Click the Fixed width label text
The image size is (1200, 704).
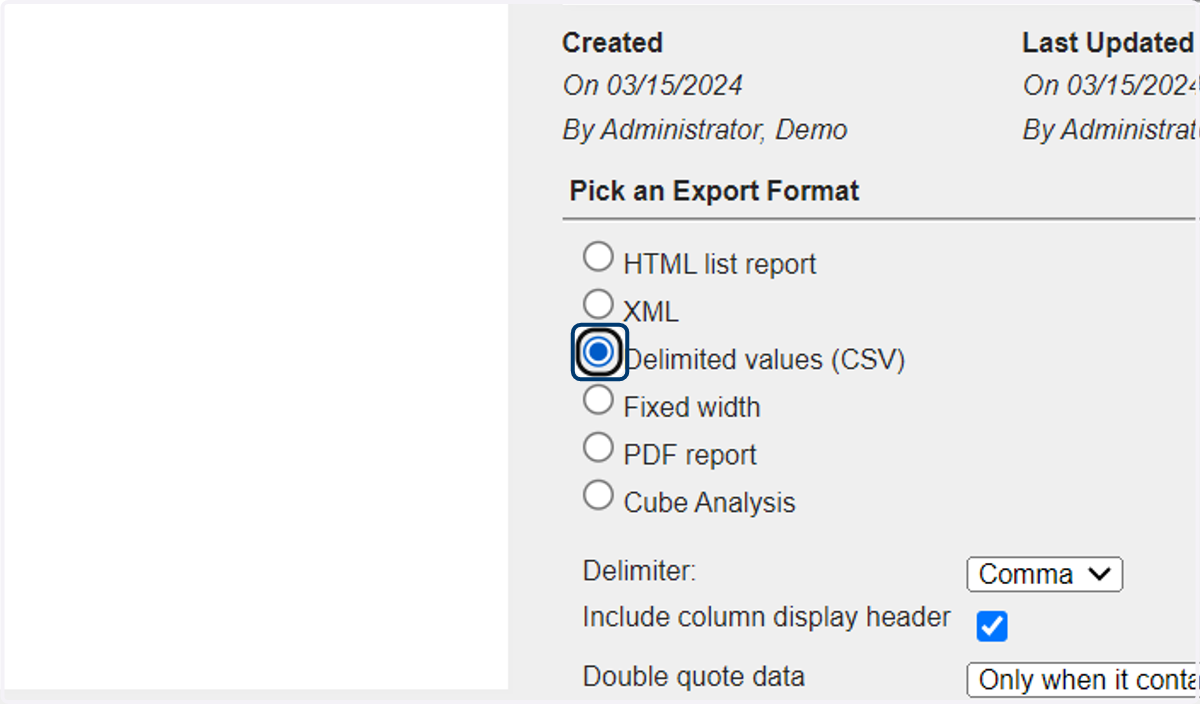pos(692,407)
